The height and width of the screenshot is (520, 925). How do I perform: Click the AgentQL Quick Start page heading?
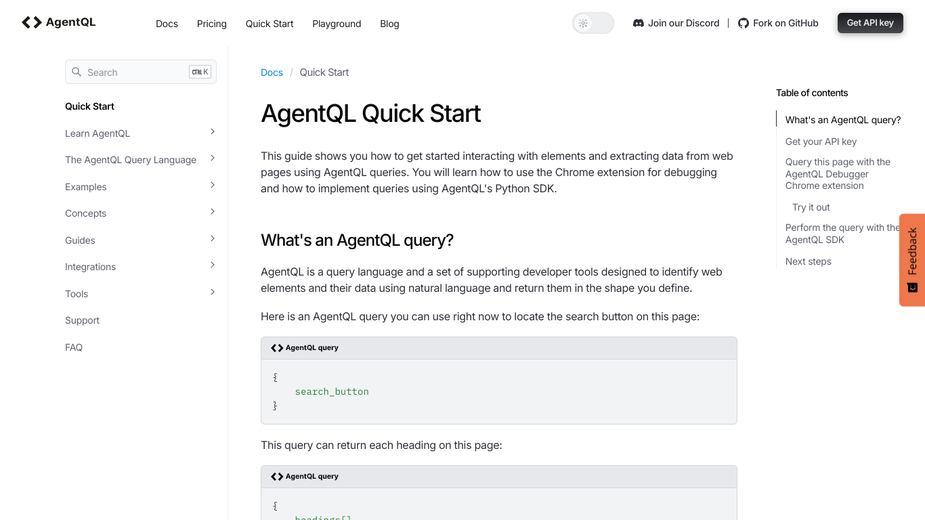tap(370, 113)
